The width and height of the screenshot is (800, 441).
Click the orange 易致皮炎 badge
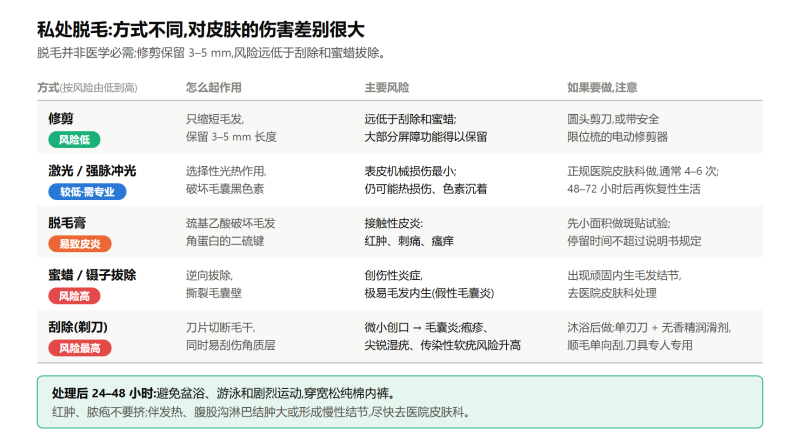coord(80,244)
